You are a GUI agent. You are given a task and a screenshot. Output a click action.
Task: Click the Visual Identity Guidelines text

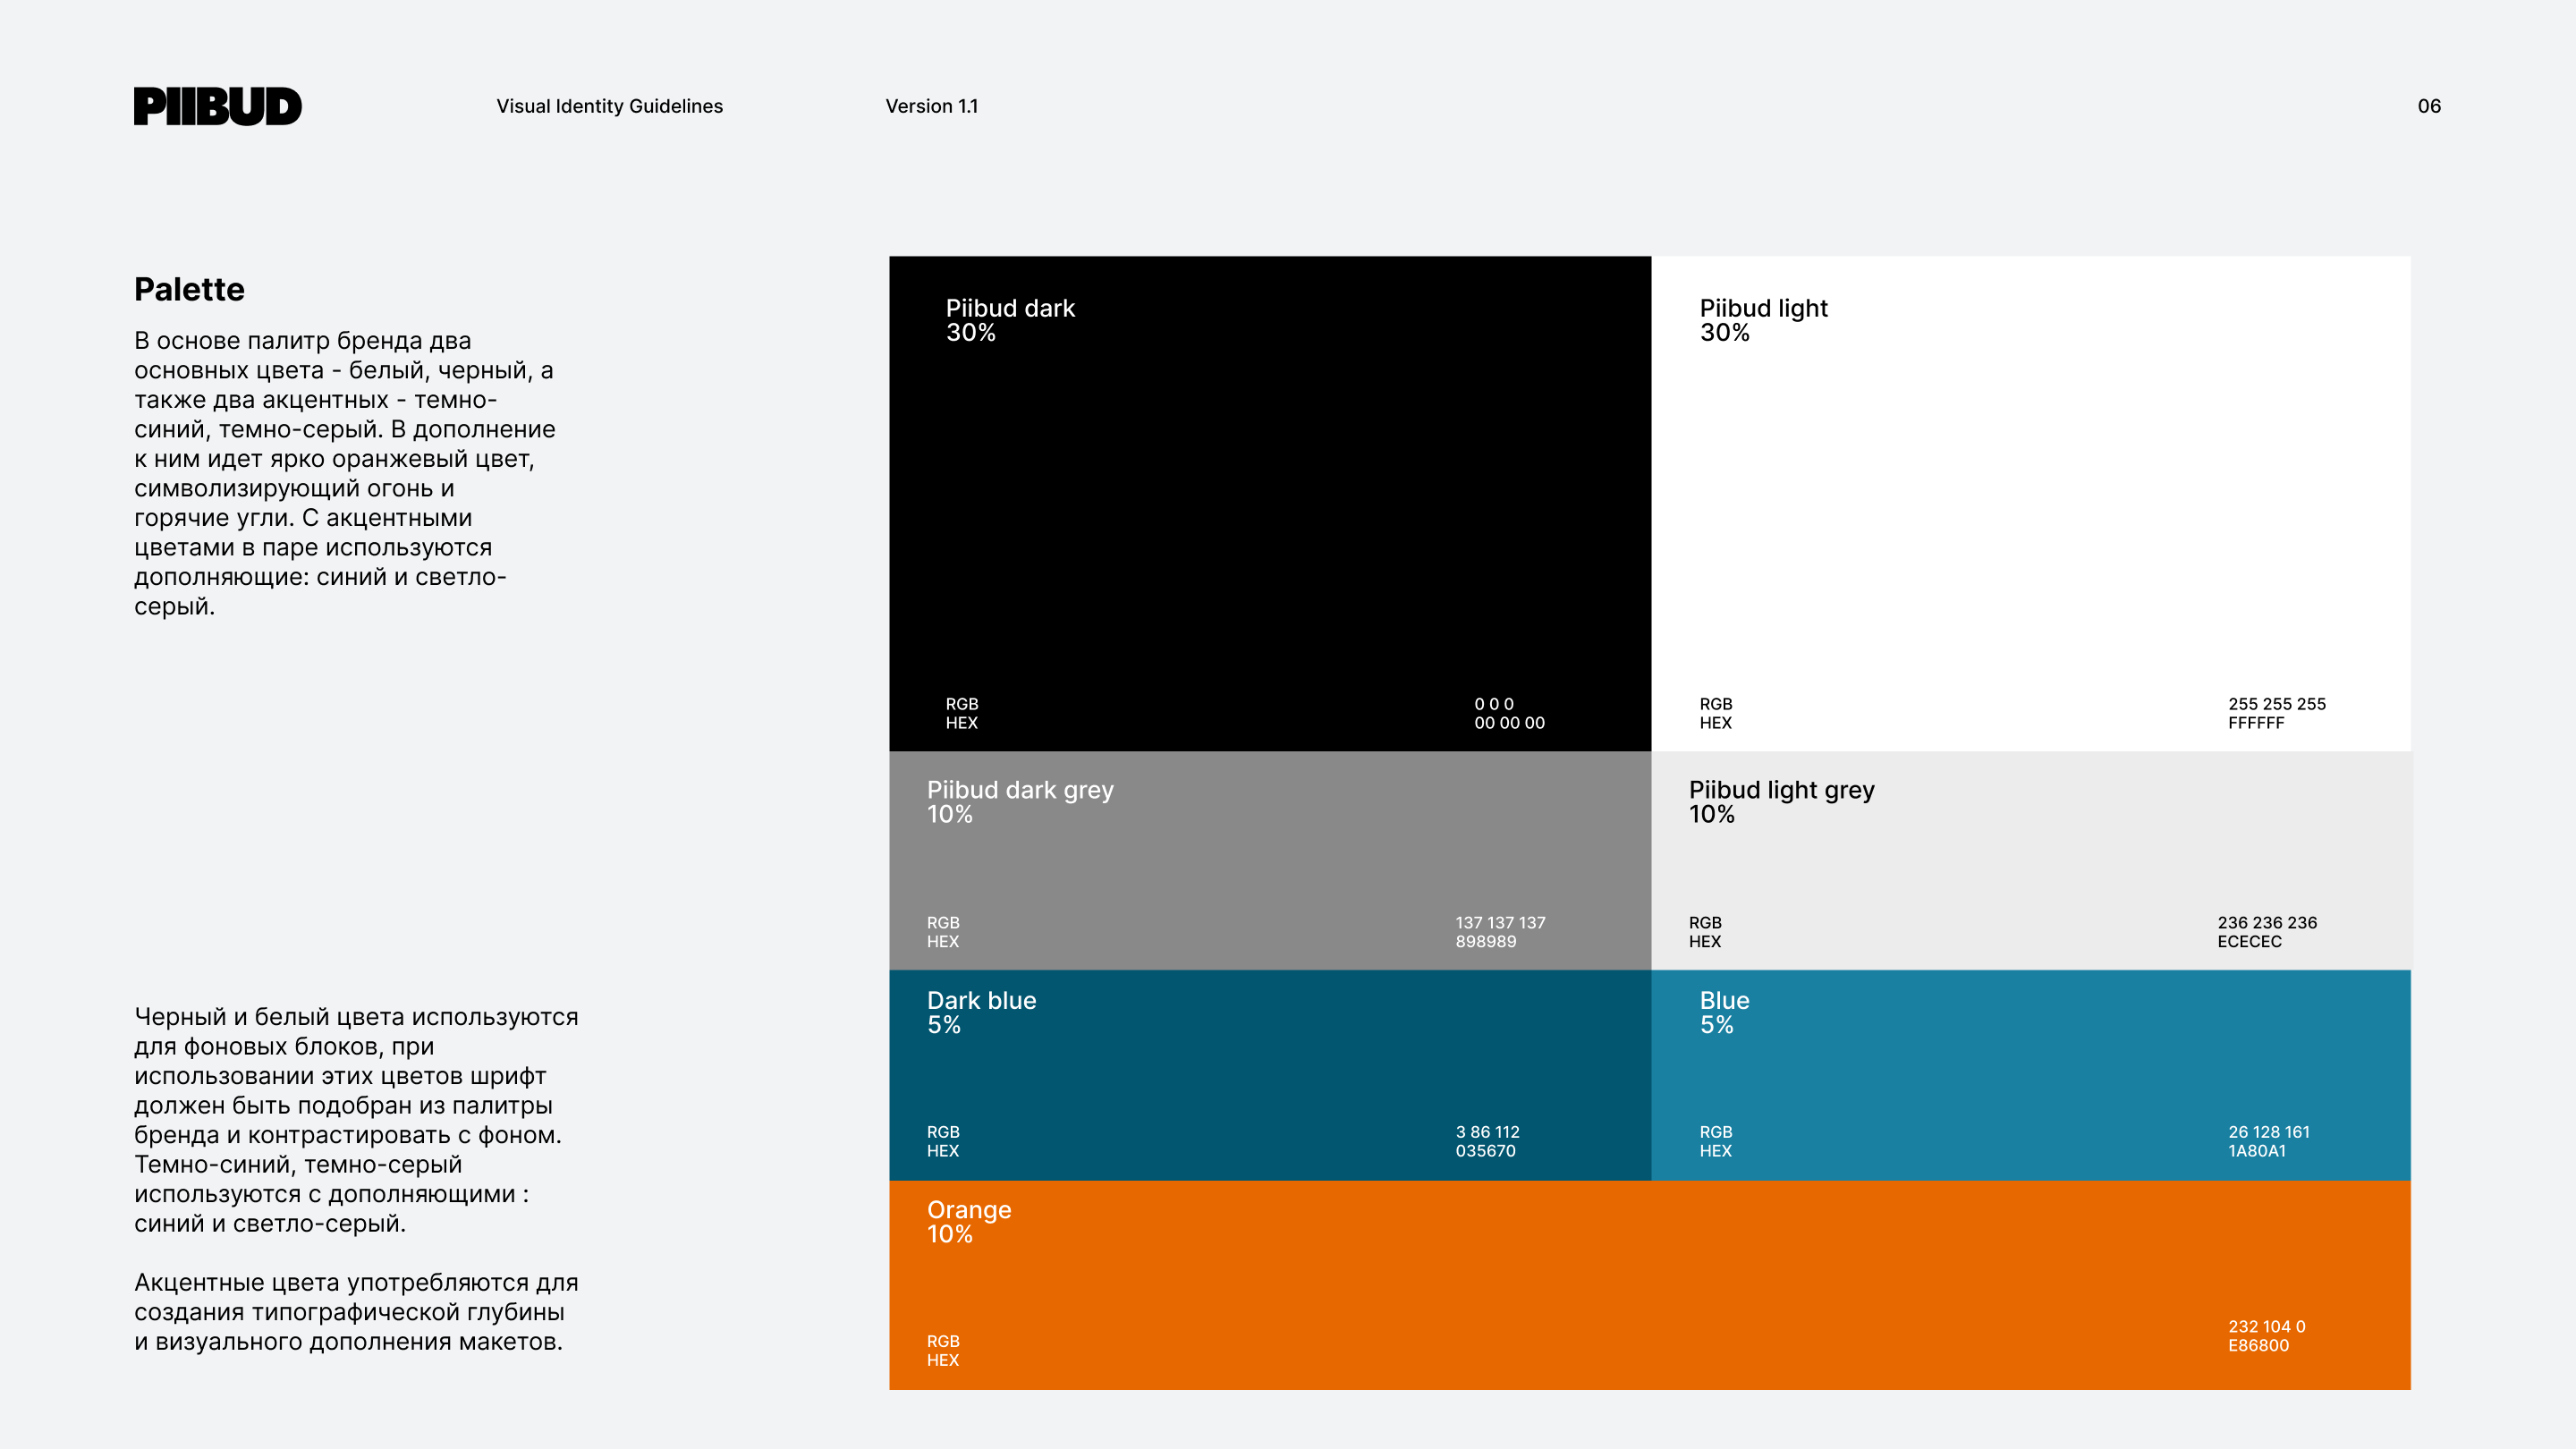pyautogui.click(x=609, y=106)
